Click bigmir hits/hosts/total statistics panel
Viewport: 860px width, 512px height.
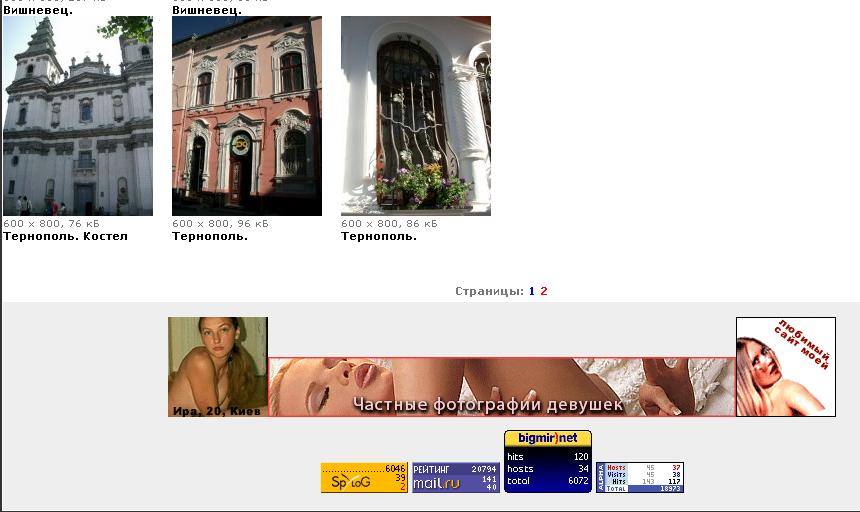point(547,469)
